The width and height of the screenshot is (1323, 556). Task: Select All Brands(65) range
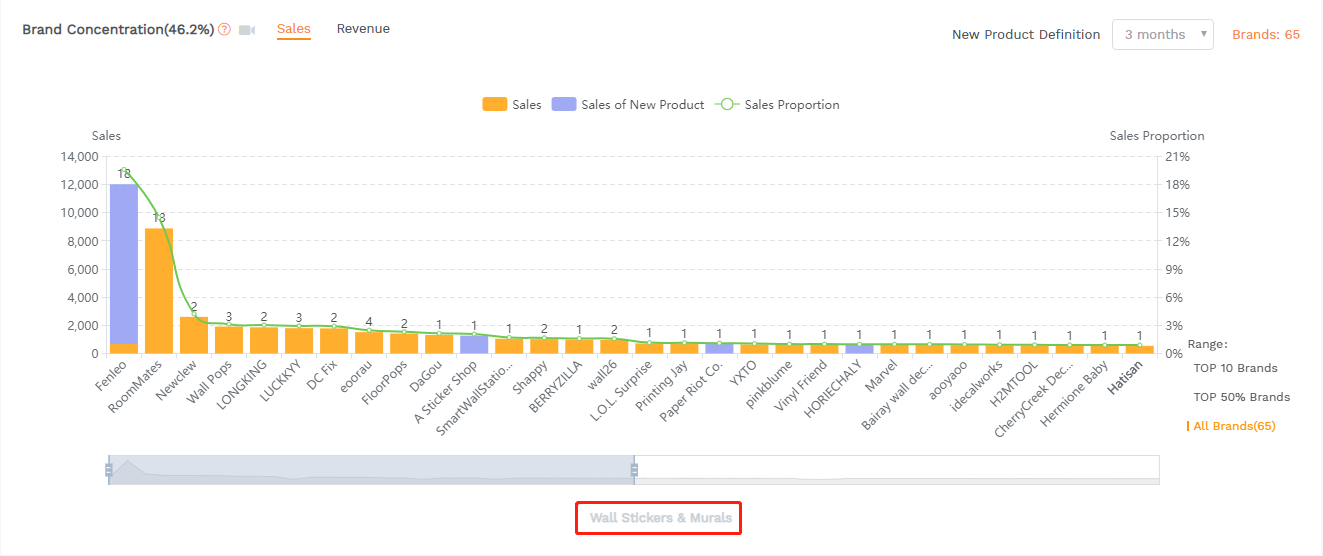(1234, 426)
